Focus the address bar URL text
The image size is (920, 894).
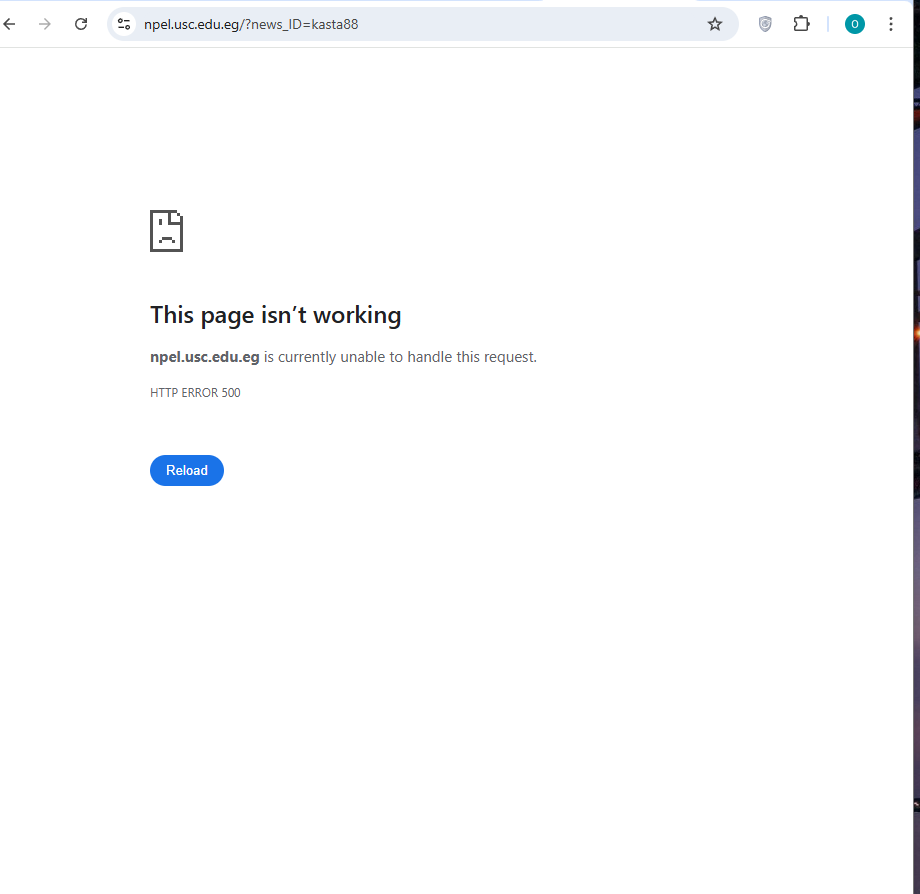251,24
